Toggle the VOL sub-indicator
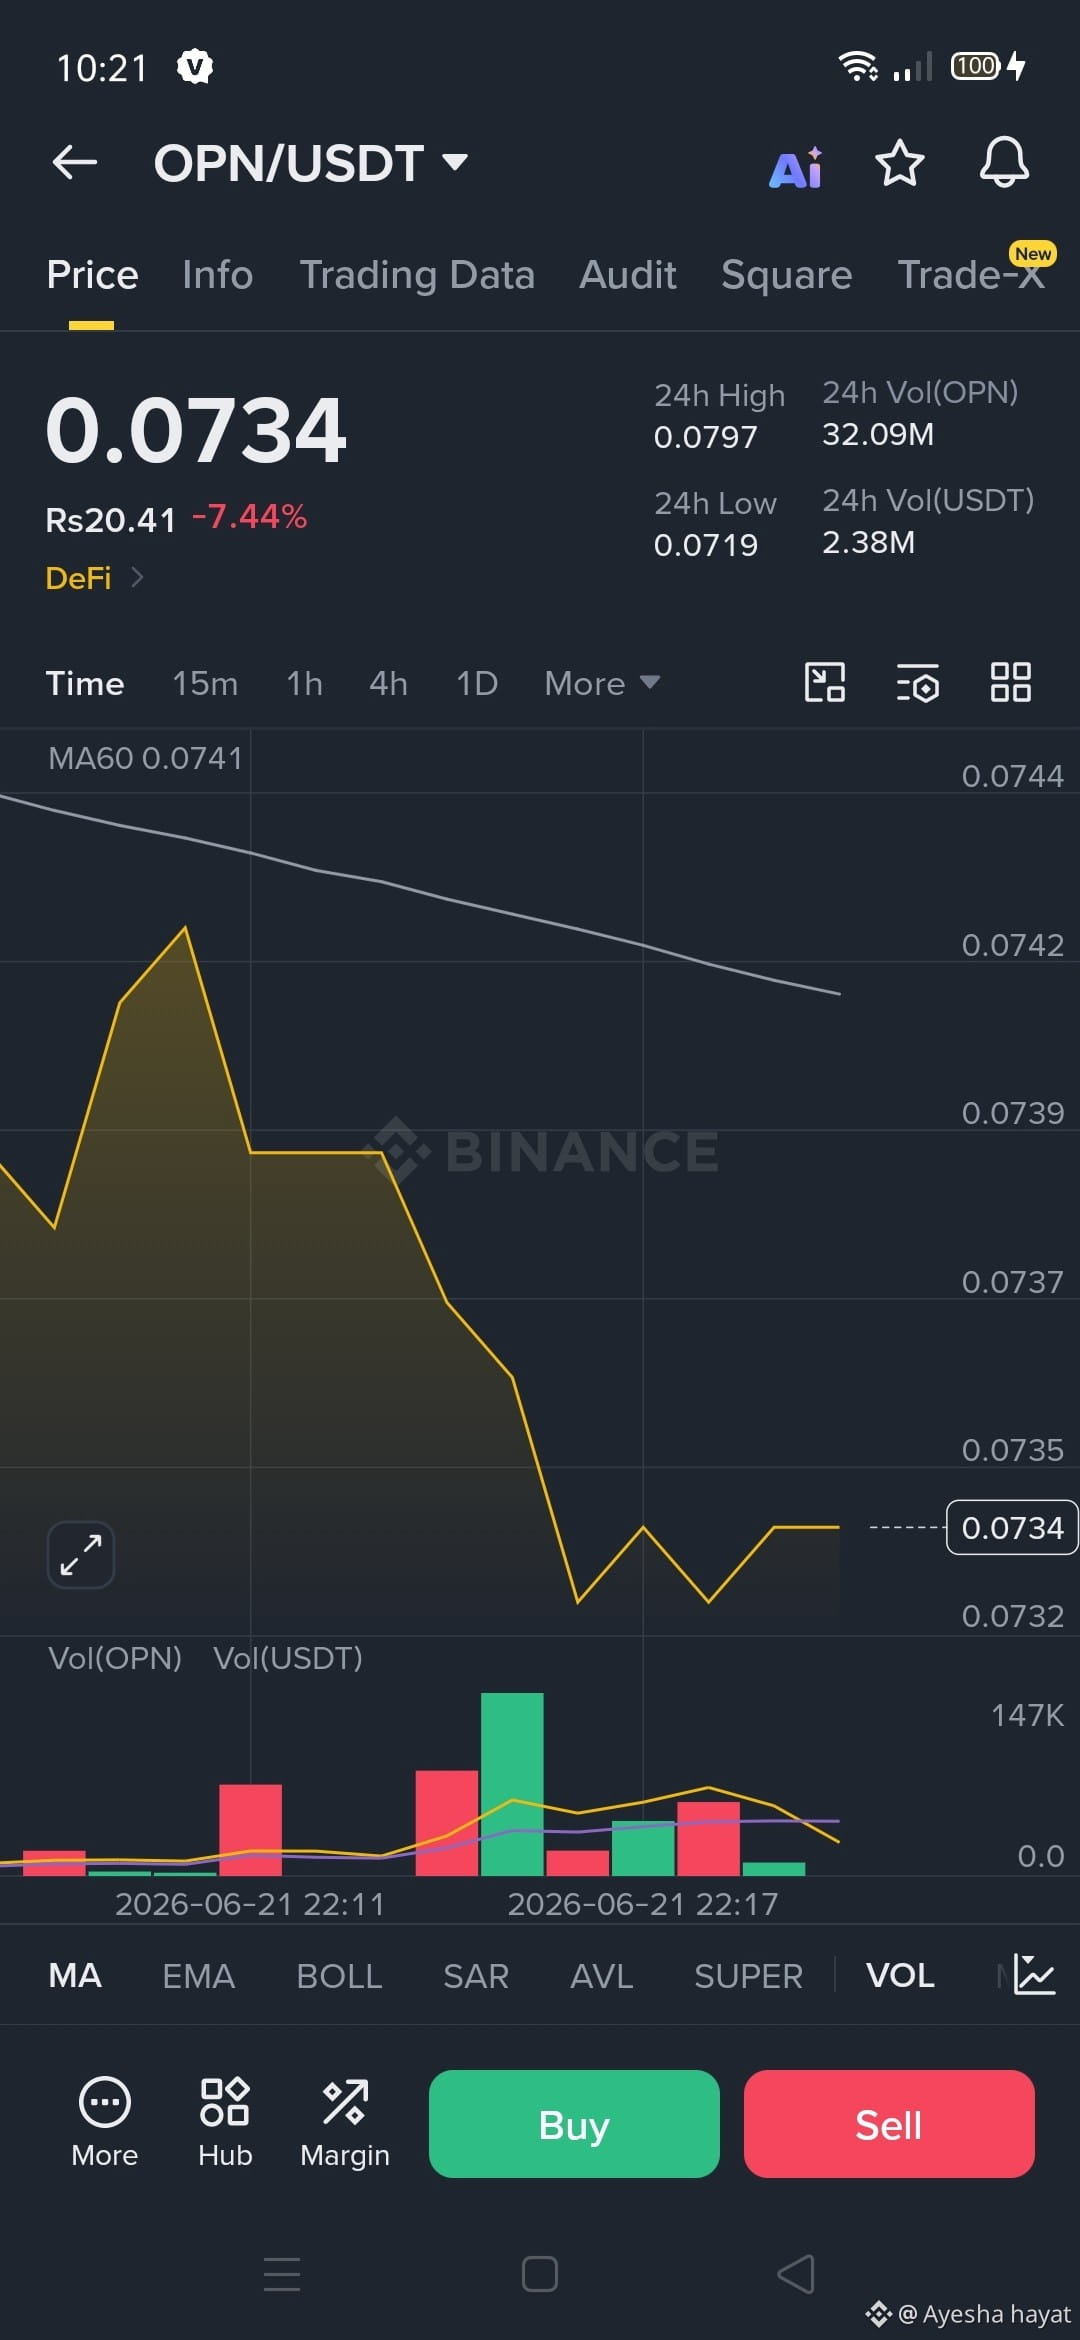1080x2340 pixels. (x=900, y=1976)
